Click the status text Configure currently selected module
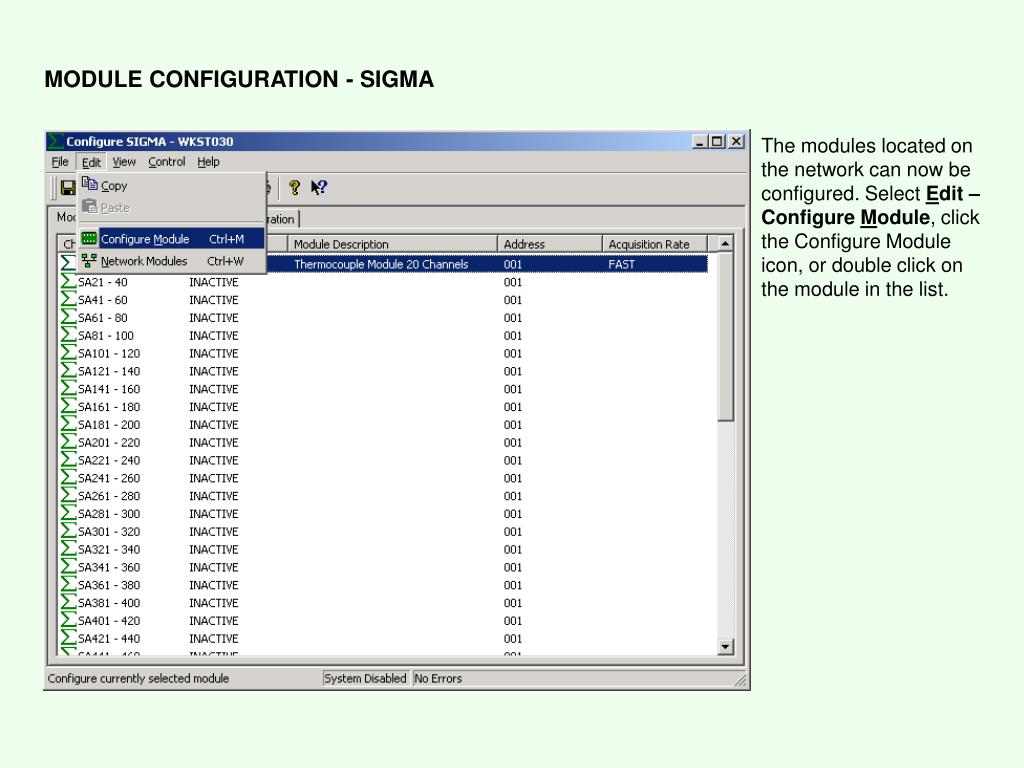1024x768 pixels. (138, 679)
